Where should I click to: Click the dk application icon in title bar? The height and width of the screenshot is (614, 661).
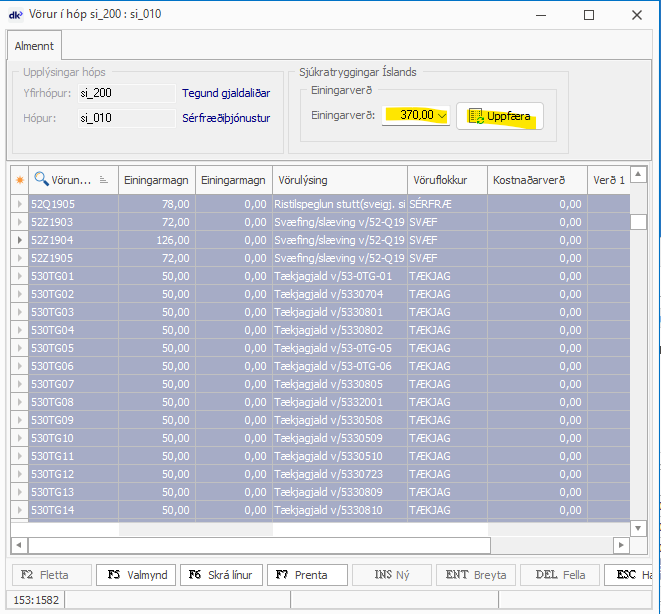(x=16, y=14)
